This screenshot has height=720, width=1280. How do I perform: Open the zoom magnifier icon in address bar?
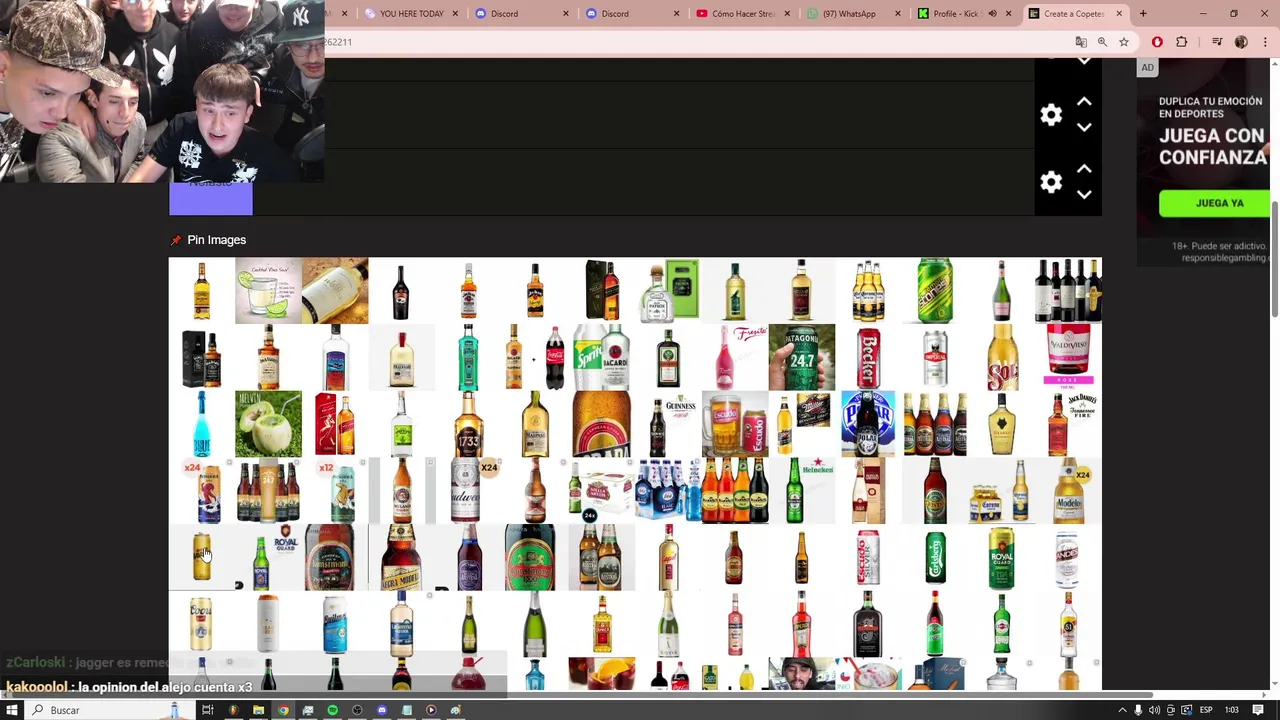tap(1102, 42)
